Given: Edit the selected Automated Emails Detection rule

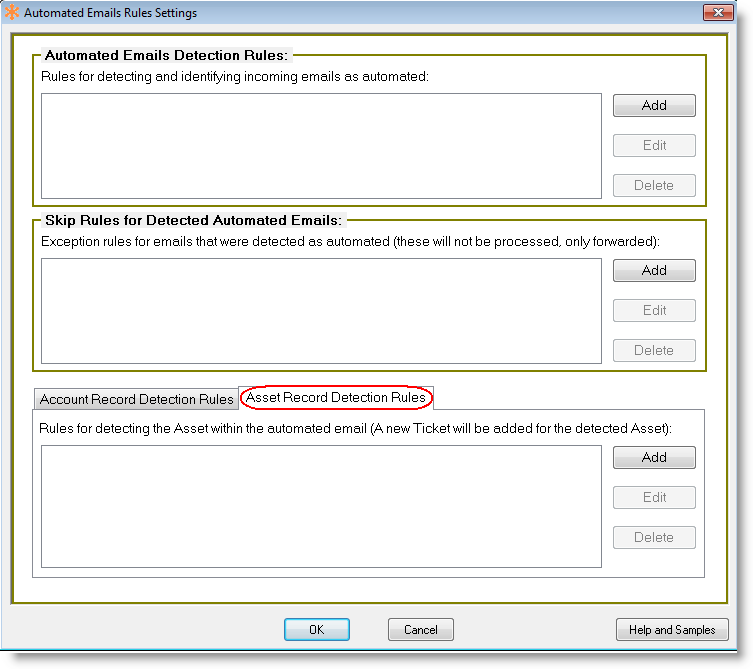Looking at the screenshot, I should point(654,145).
